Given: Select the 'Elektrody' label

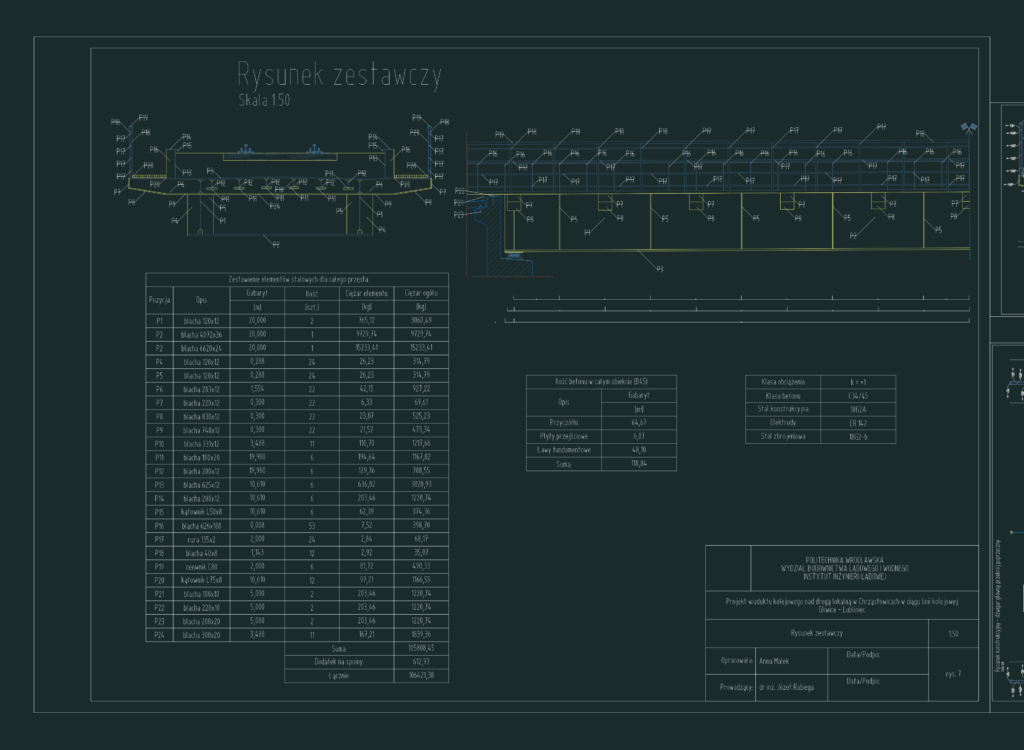Looking at the screenshot, I should (x=783, y=423).
